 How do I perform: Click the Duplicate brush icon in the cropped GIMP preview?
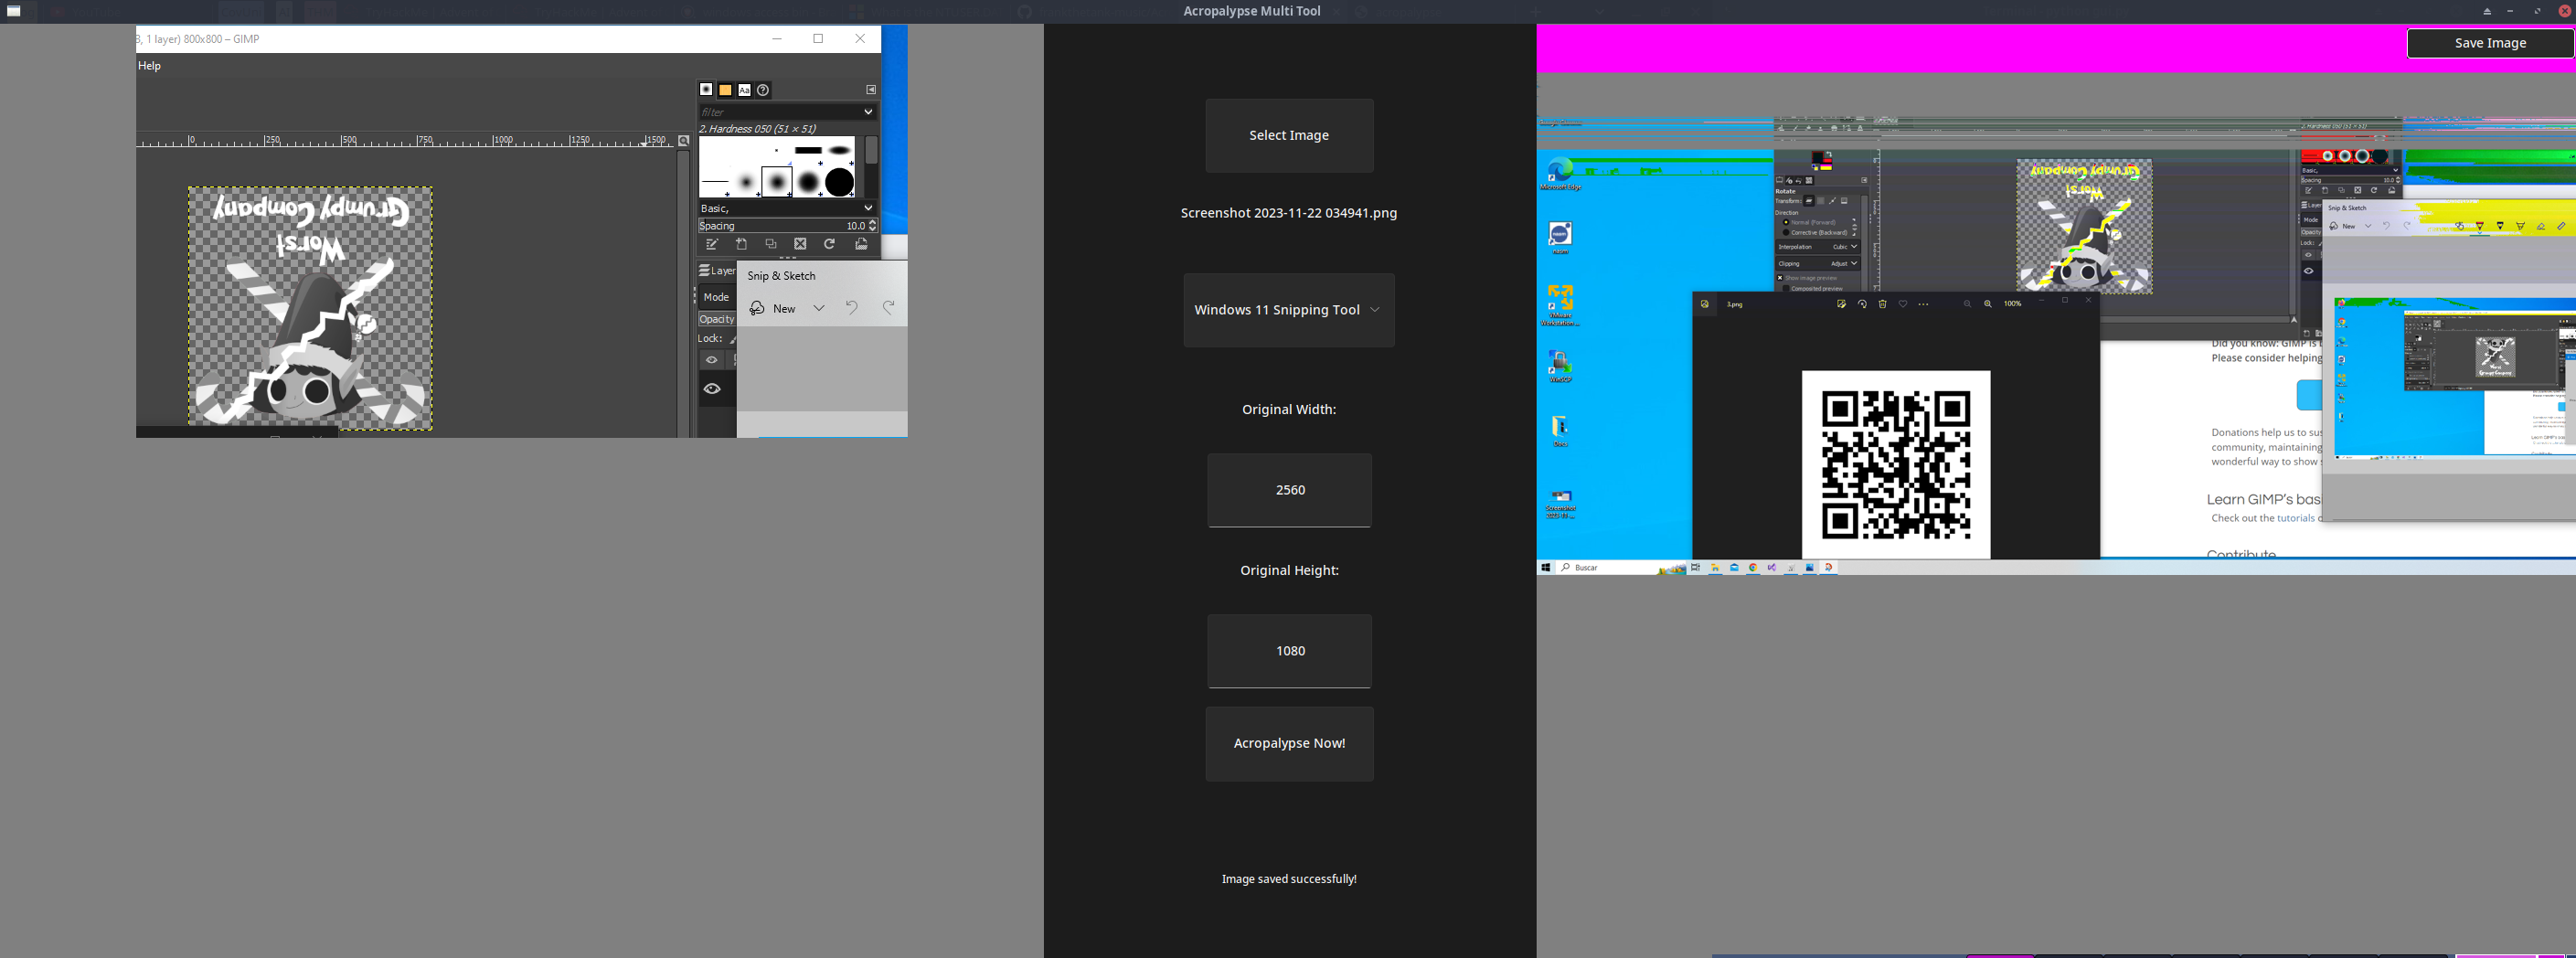(771, 245)
